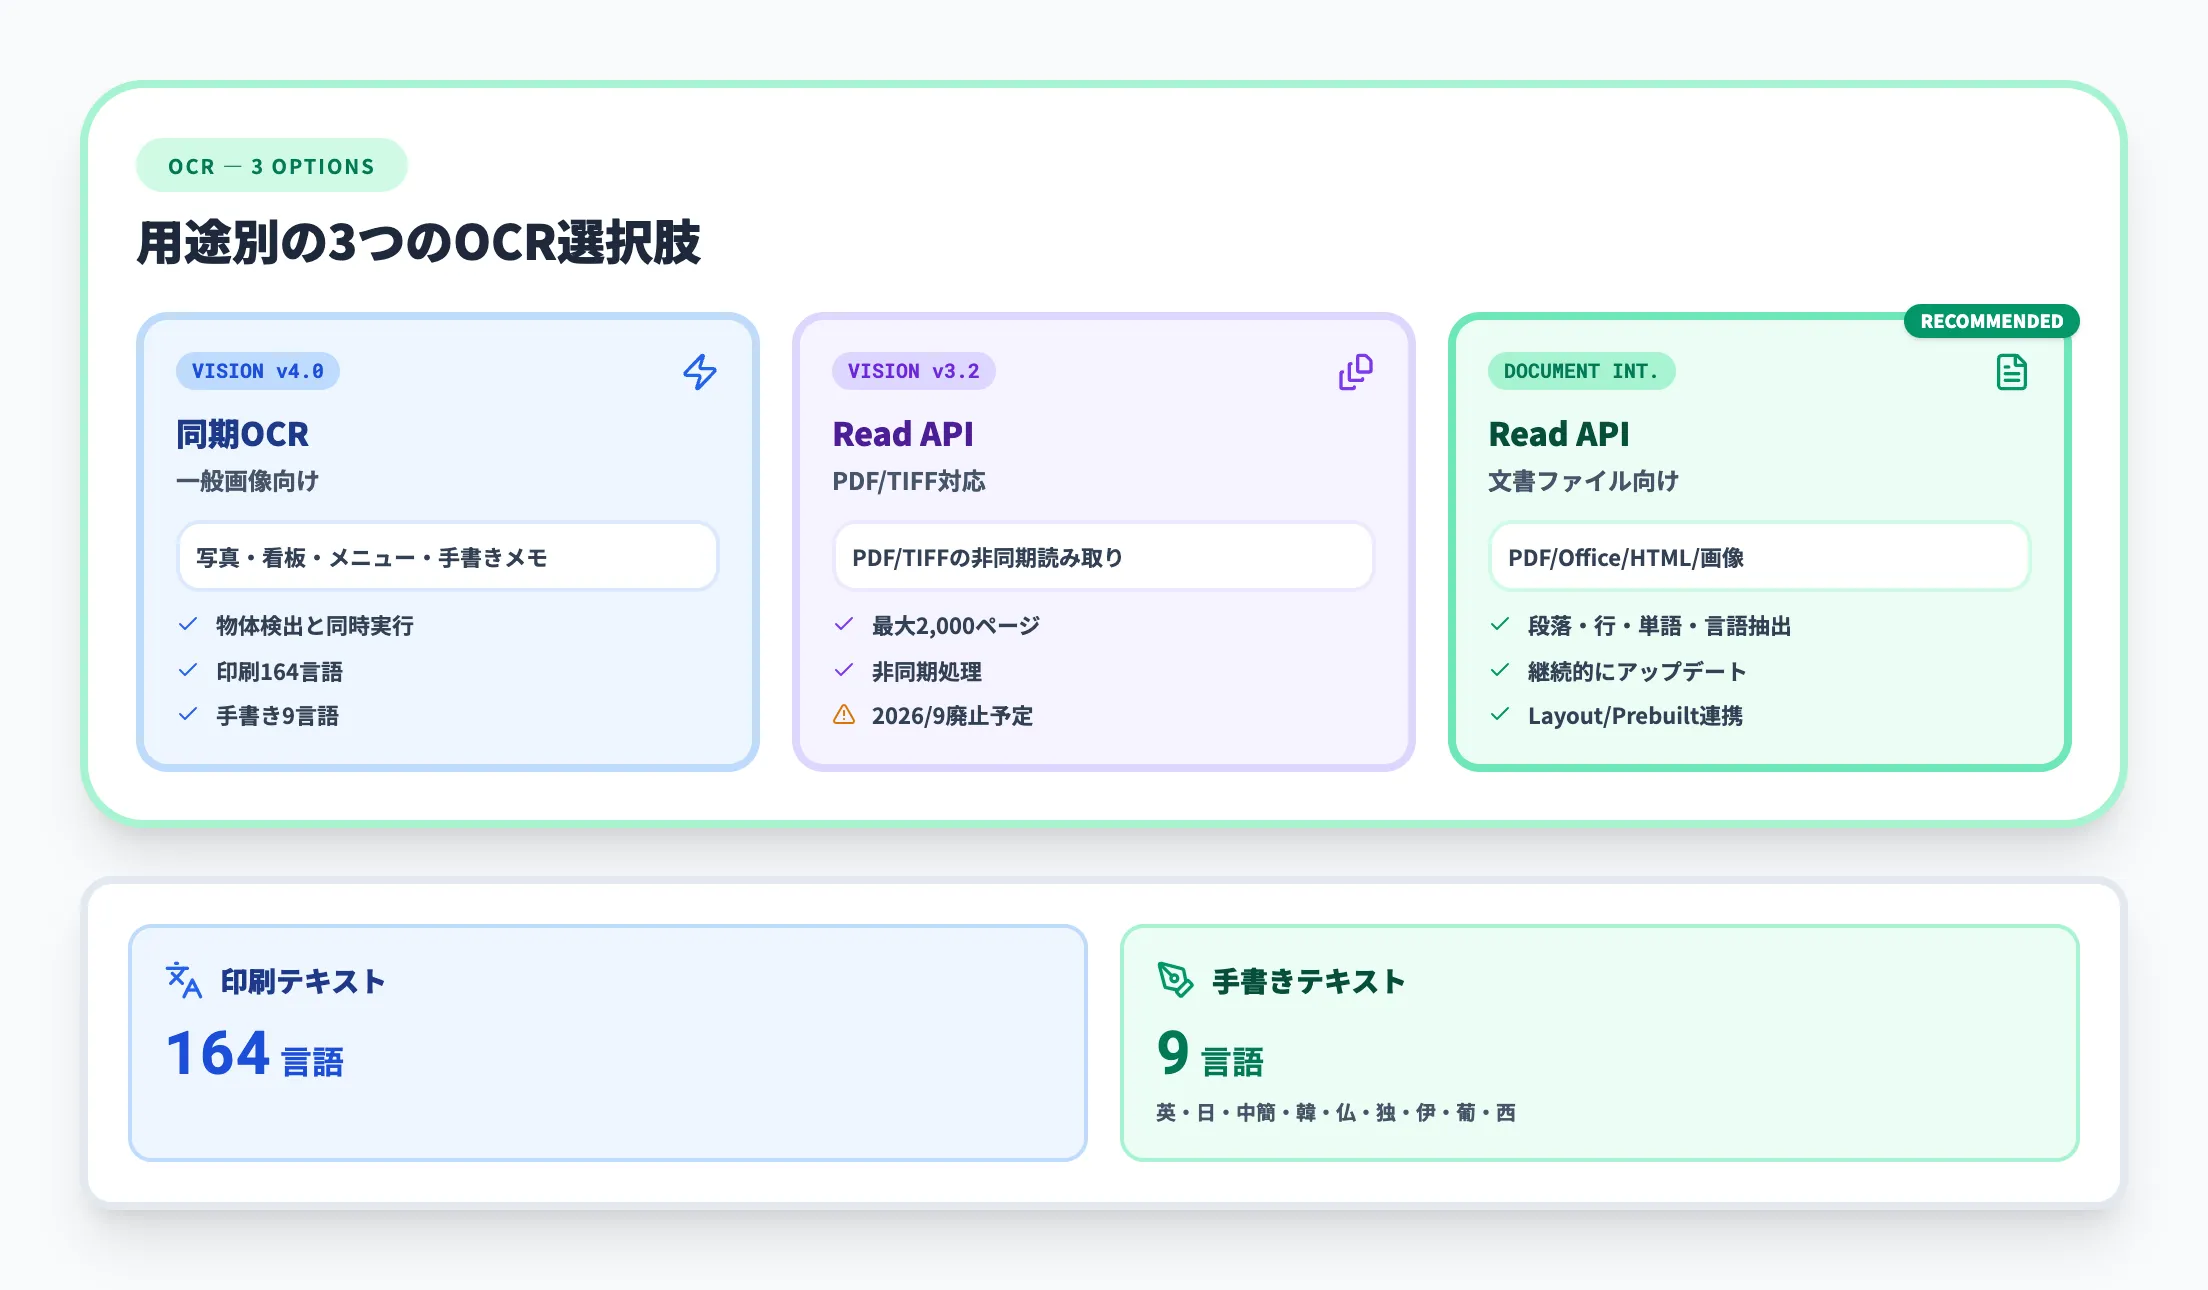
Task: Click the checkmark beside Layout/Prebuilt連携
Action: pyautogui.click(x=1500, y=716)
